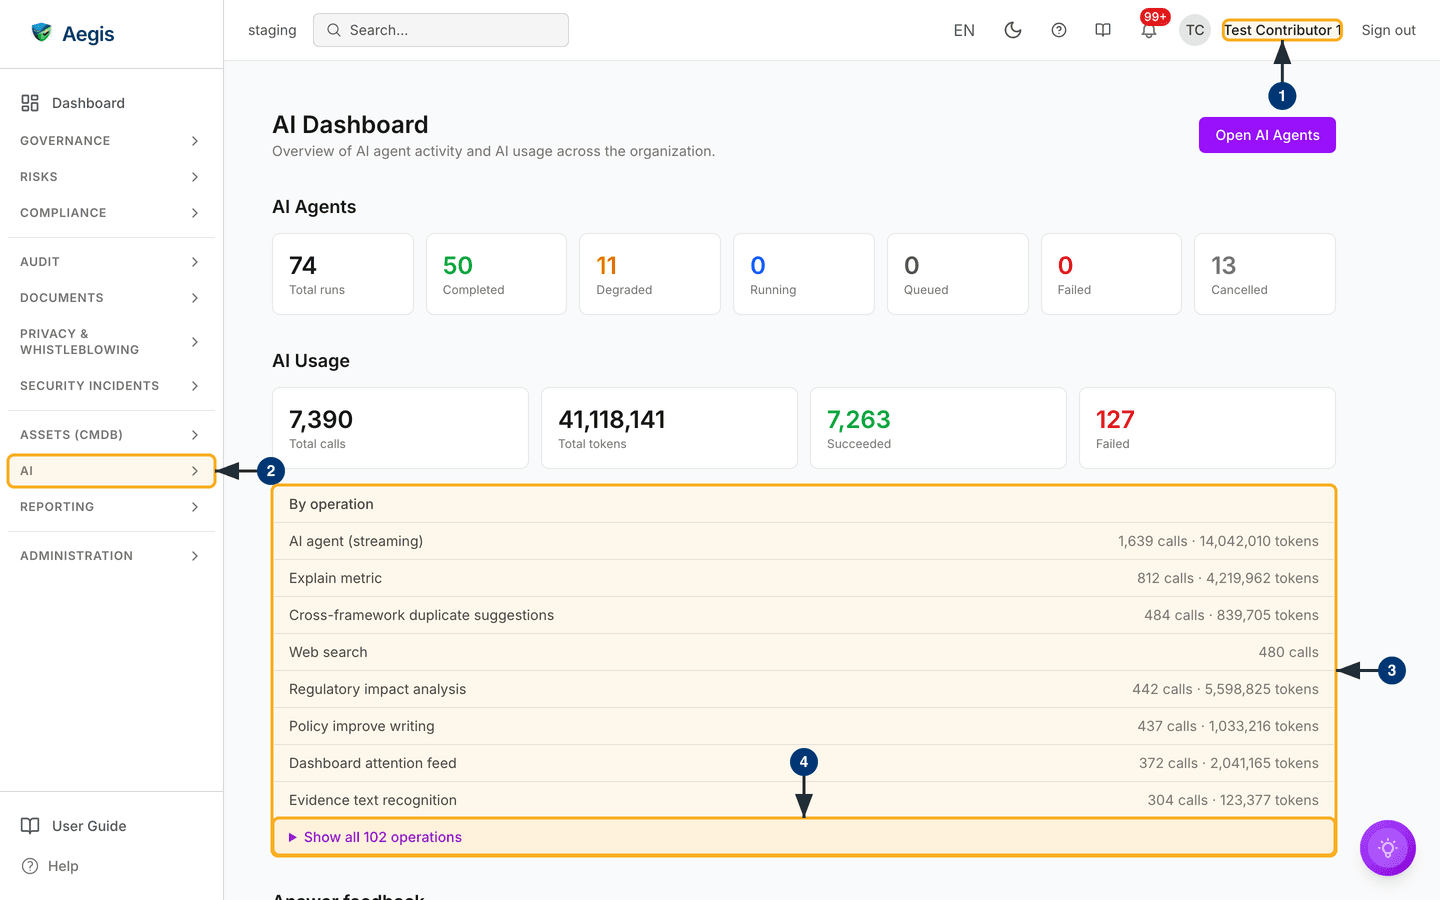The height and width of the screenshot is (900, 1440).
Task: Click the Test Contributor 1 username
Action: coord(1282,30)
